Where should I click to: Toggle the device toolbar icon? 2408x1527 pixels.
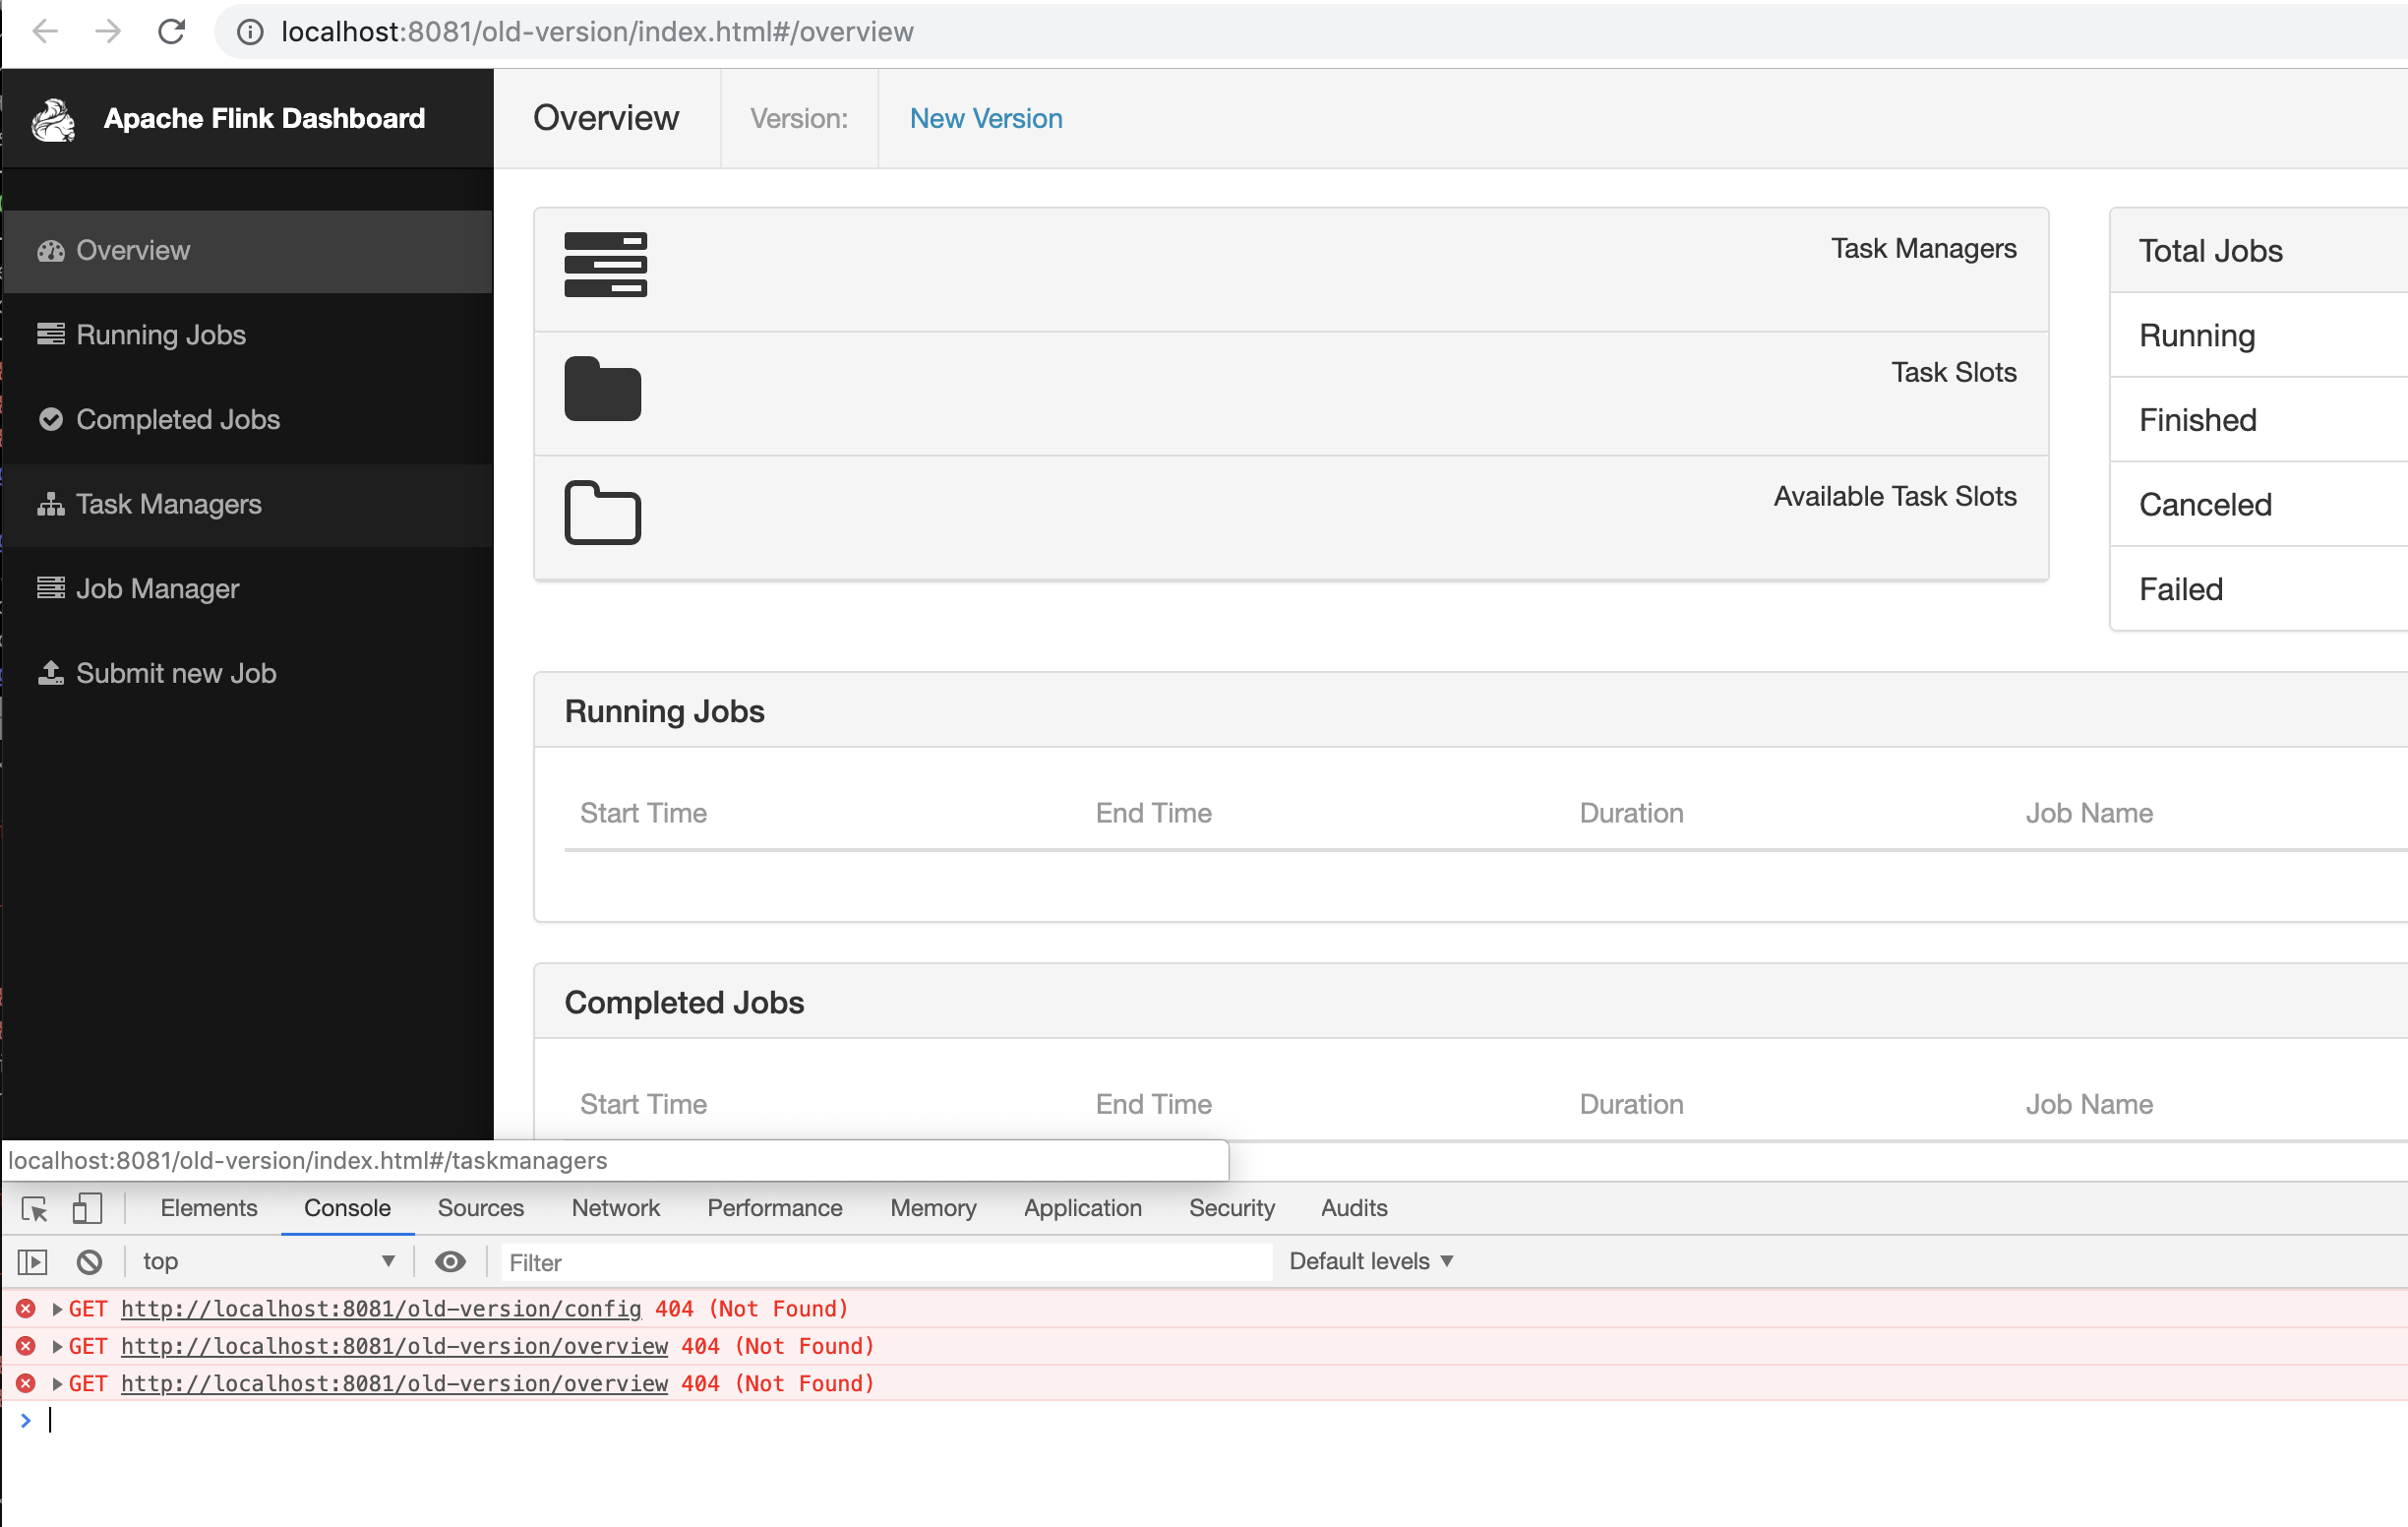point(87,1209)
